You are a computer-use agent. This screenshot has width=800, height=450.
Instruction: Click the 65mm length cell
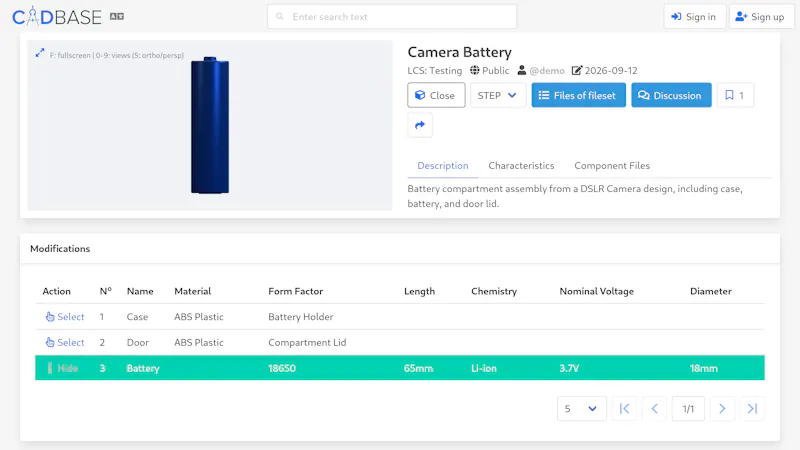tap(418, 368)
